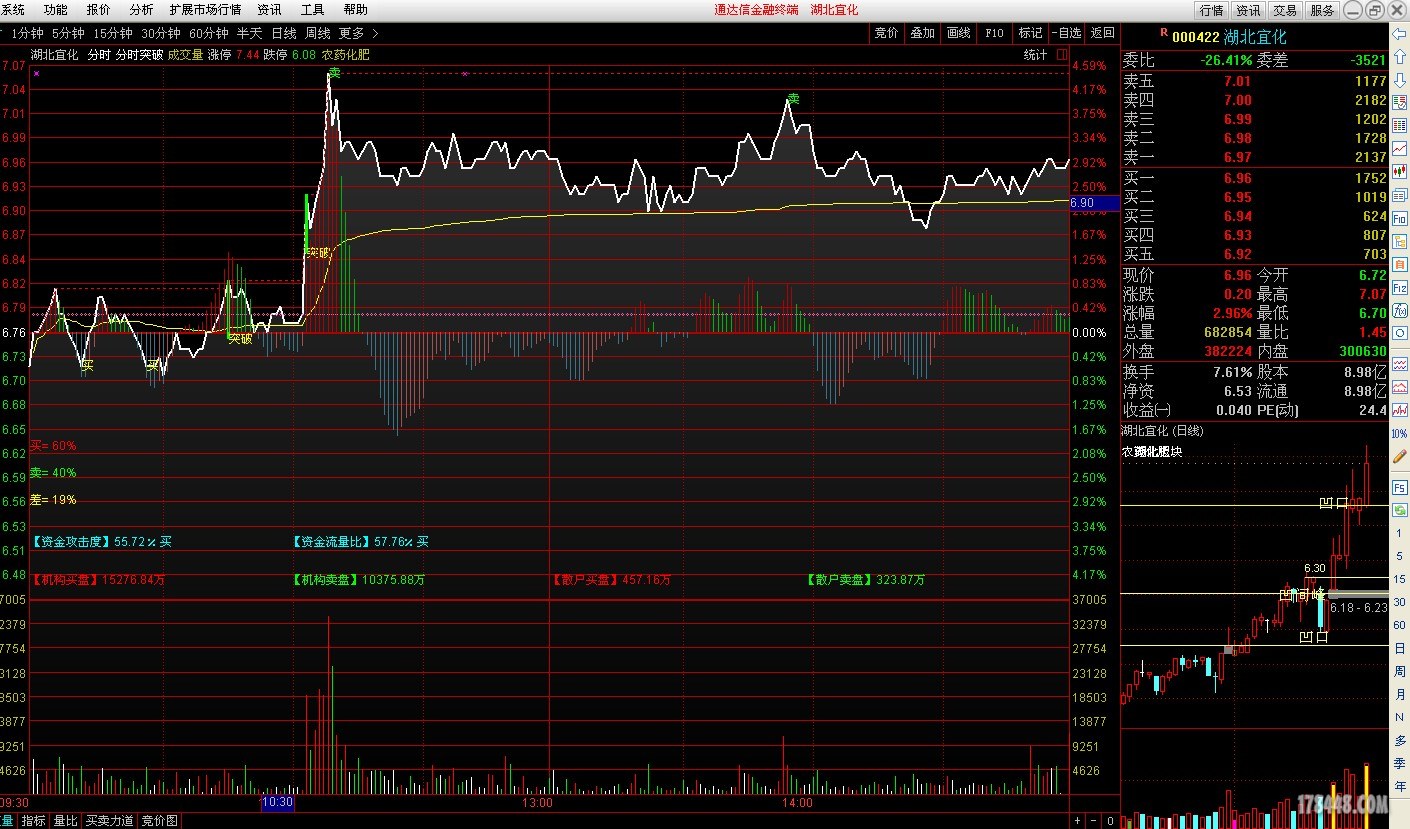1410x829 pixels.
Task: Open the 帮助 menu
Action: pos(355,10)
